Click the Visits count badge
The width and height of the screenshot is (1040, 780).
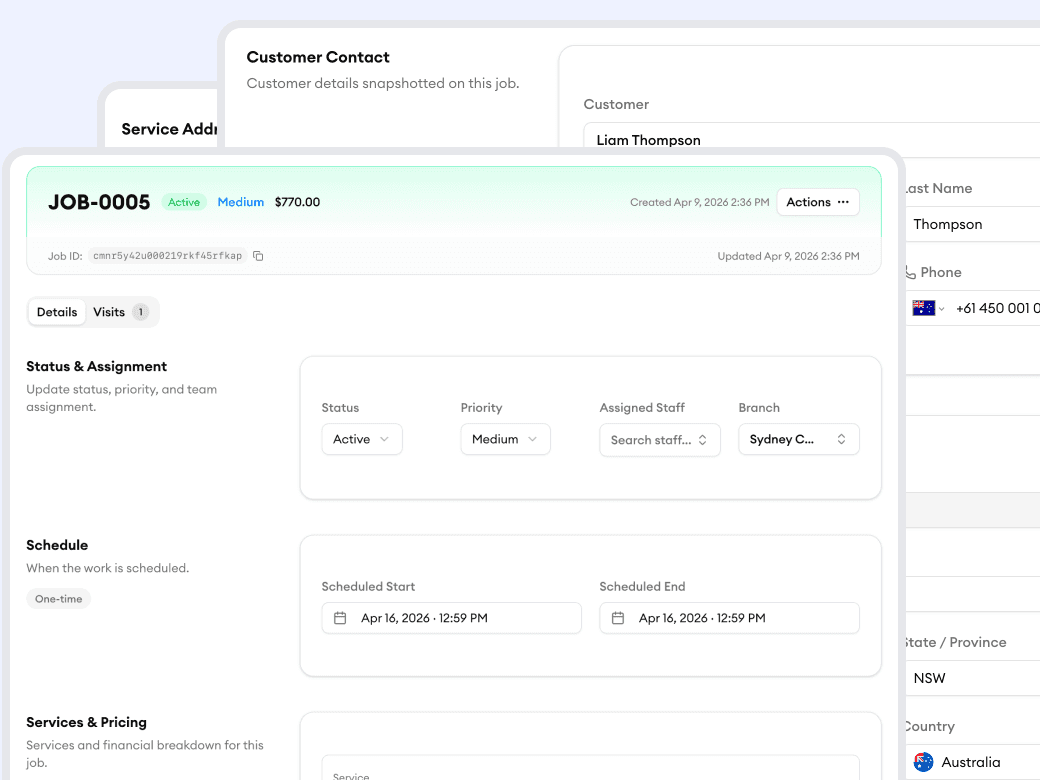141,311
